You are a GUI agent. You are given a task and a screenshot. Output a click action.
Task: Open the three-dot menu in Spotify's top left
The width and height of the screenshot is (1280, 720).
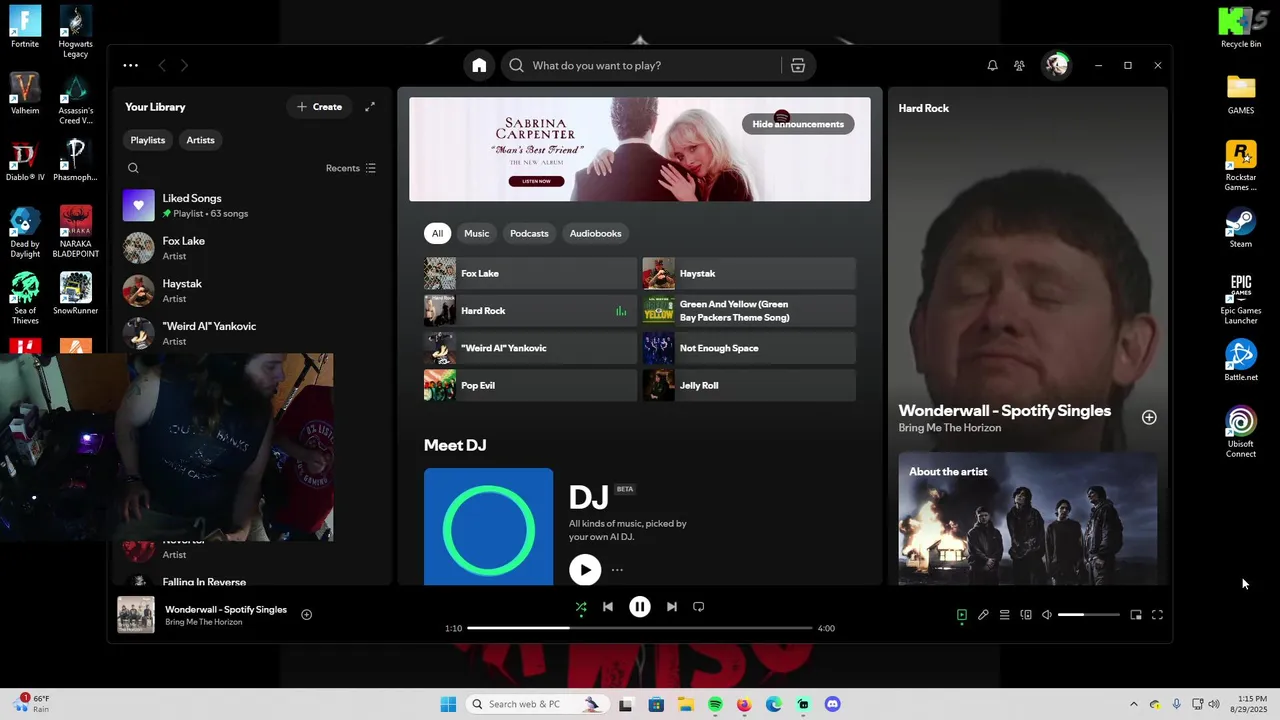(131, 65)
